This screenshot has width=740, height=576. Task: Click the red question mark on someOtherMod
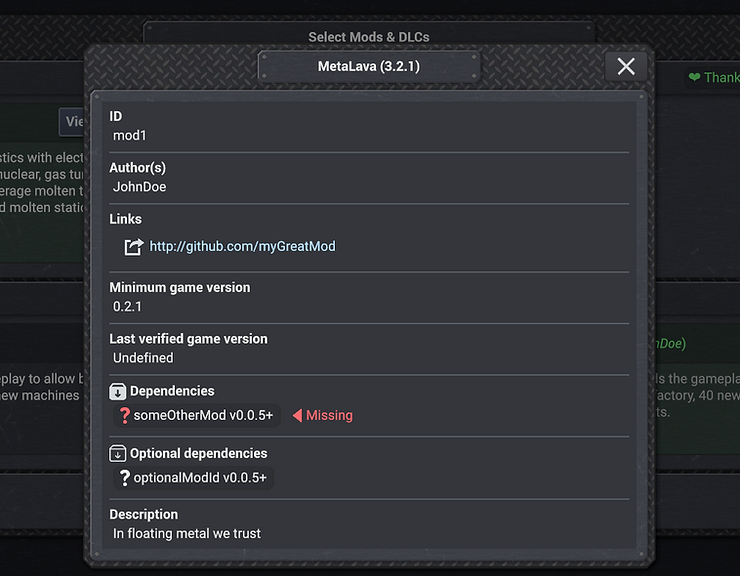tap(124, 416)
